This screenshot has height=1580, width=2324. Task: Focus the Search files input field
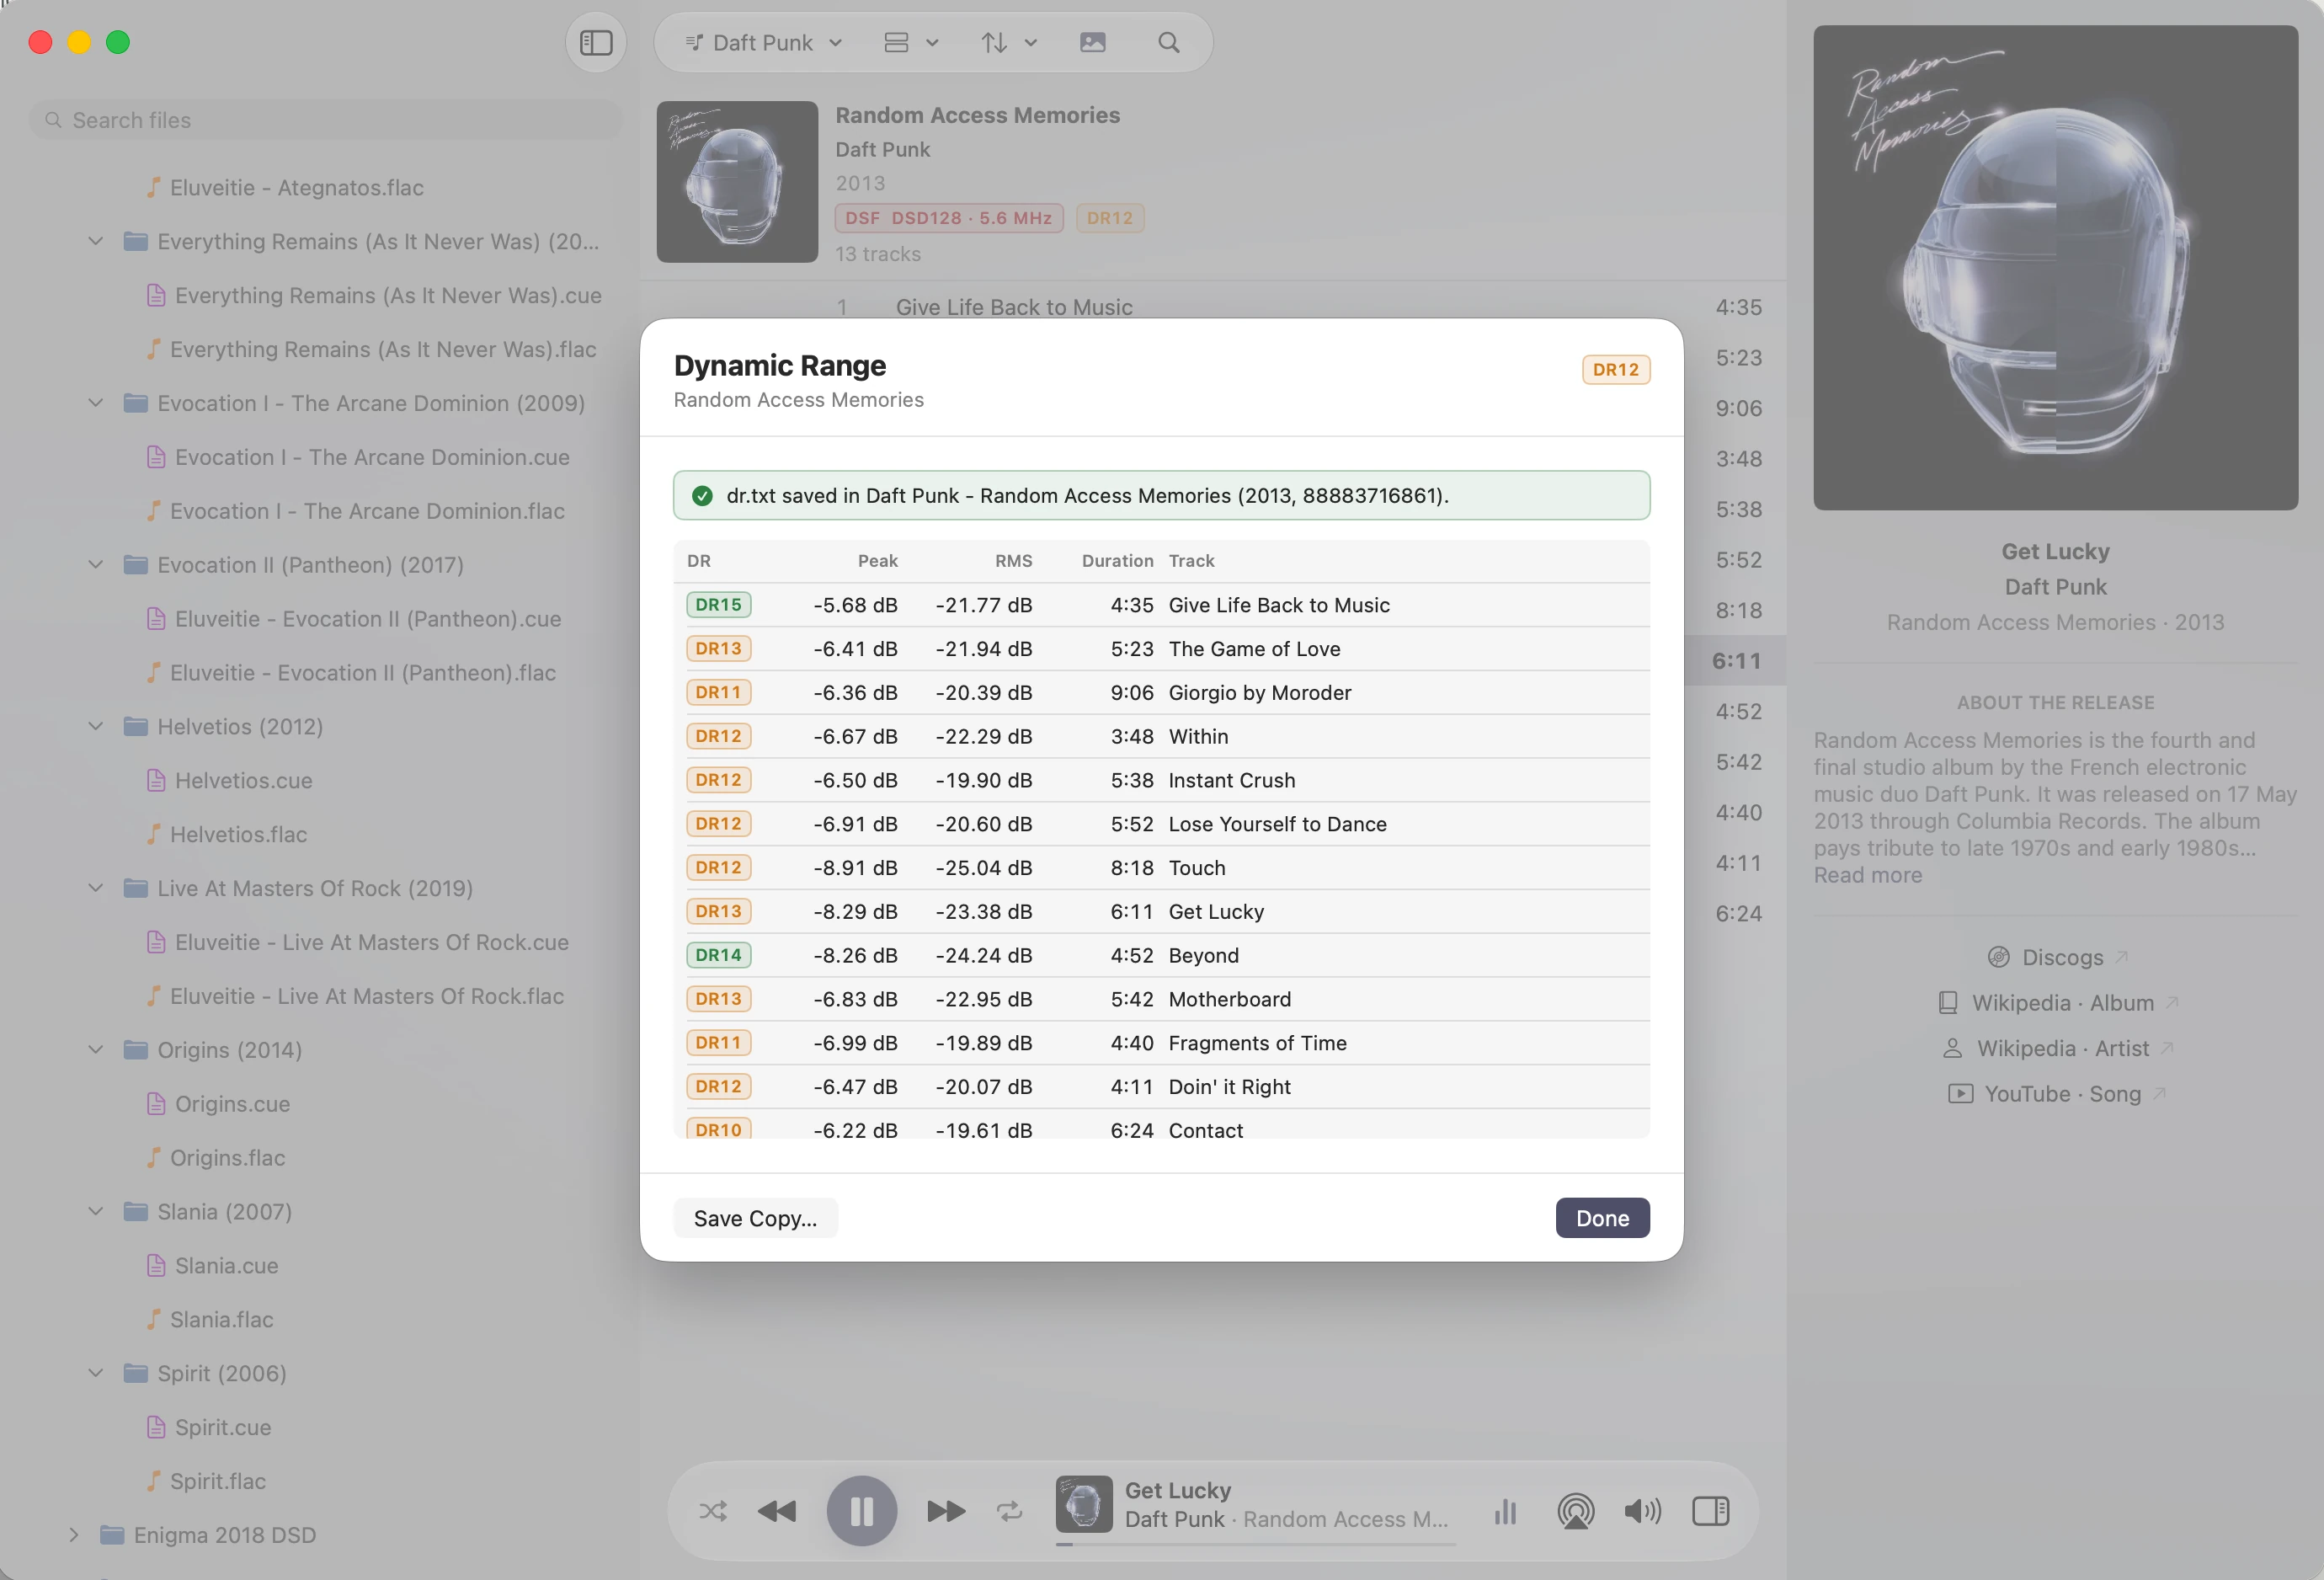click(326, 120)
